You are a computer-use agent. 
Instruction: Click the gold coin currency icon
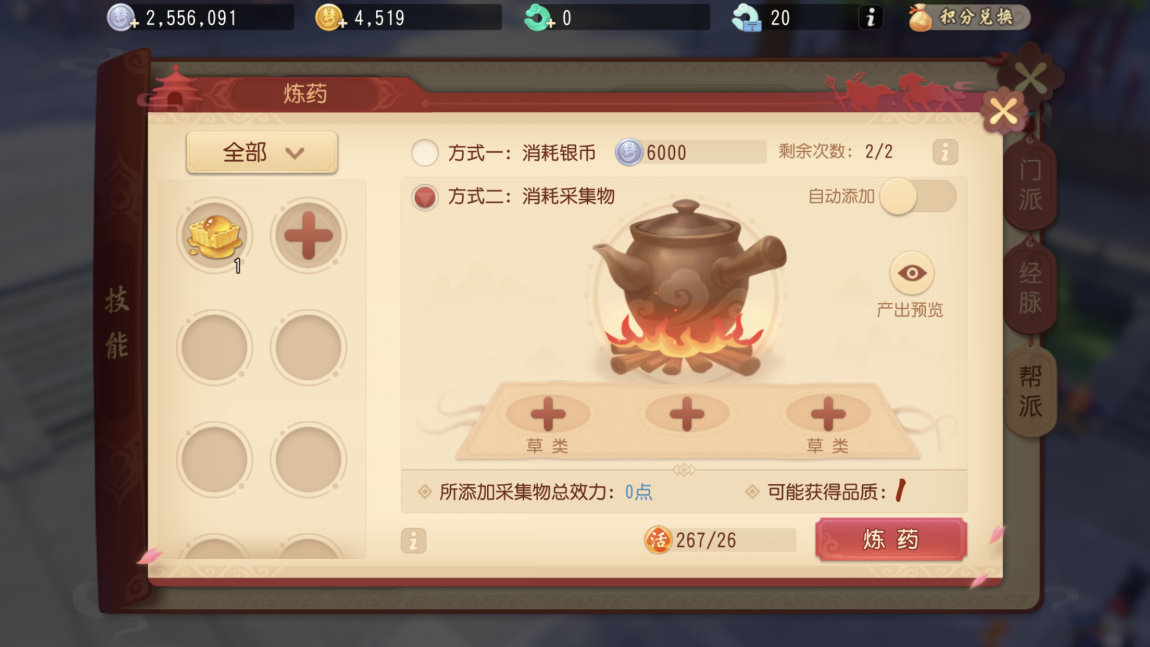[330, 17]
